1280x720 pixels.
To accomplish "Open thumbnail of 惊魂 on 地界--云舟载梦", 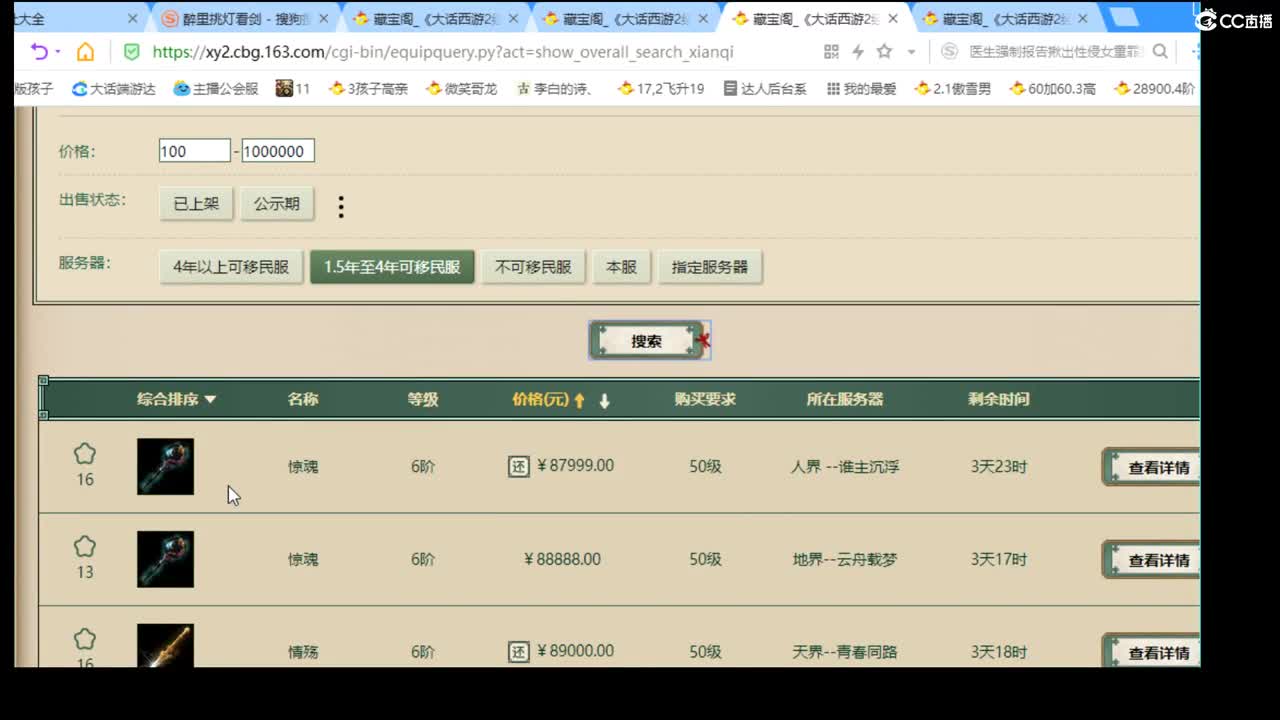I will tap(165, 559).
